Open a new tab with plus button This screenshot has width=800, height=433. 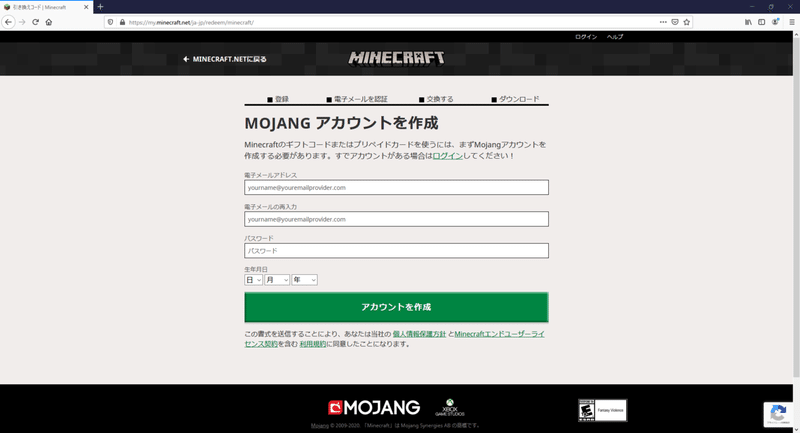[101, 7]
